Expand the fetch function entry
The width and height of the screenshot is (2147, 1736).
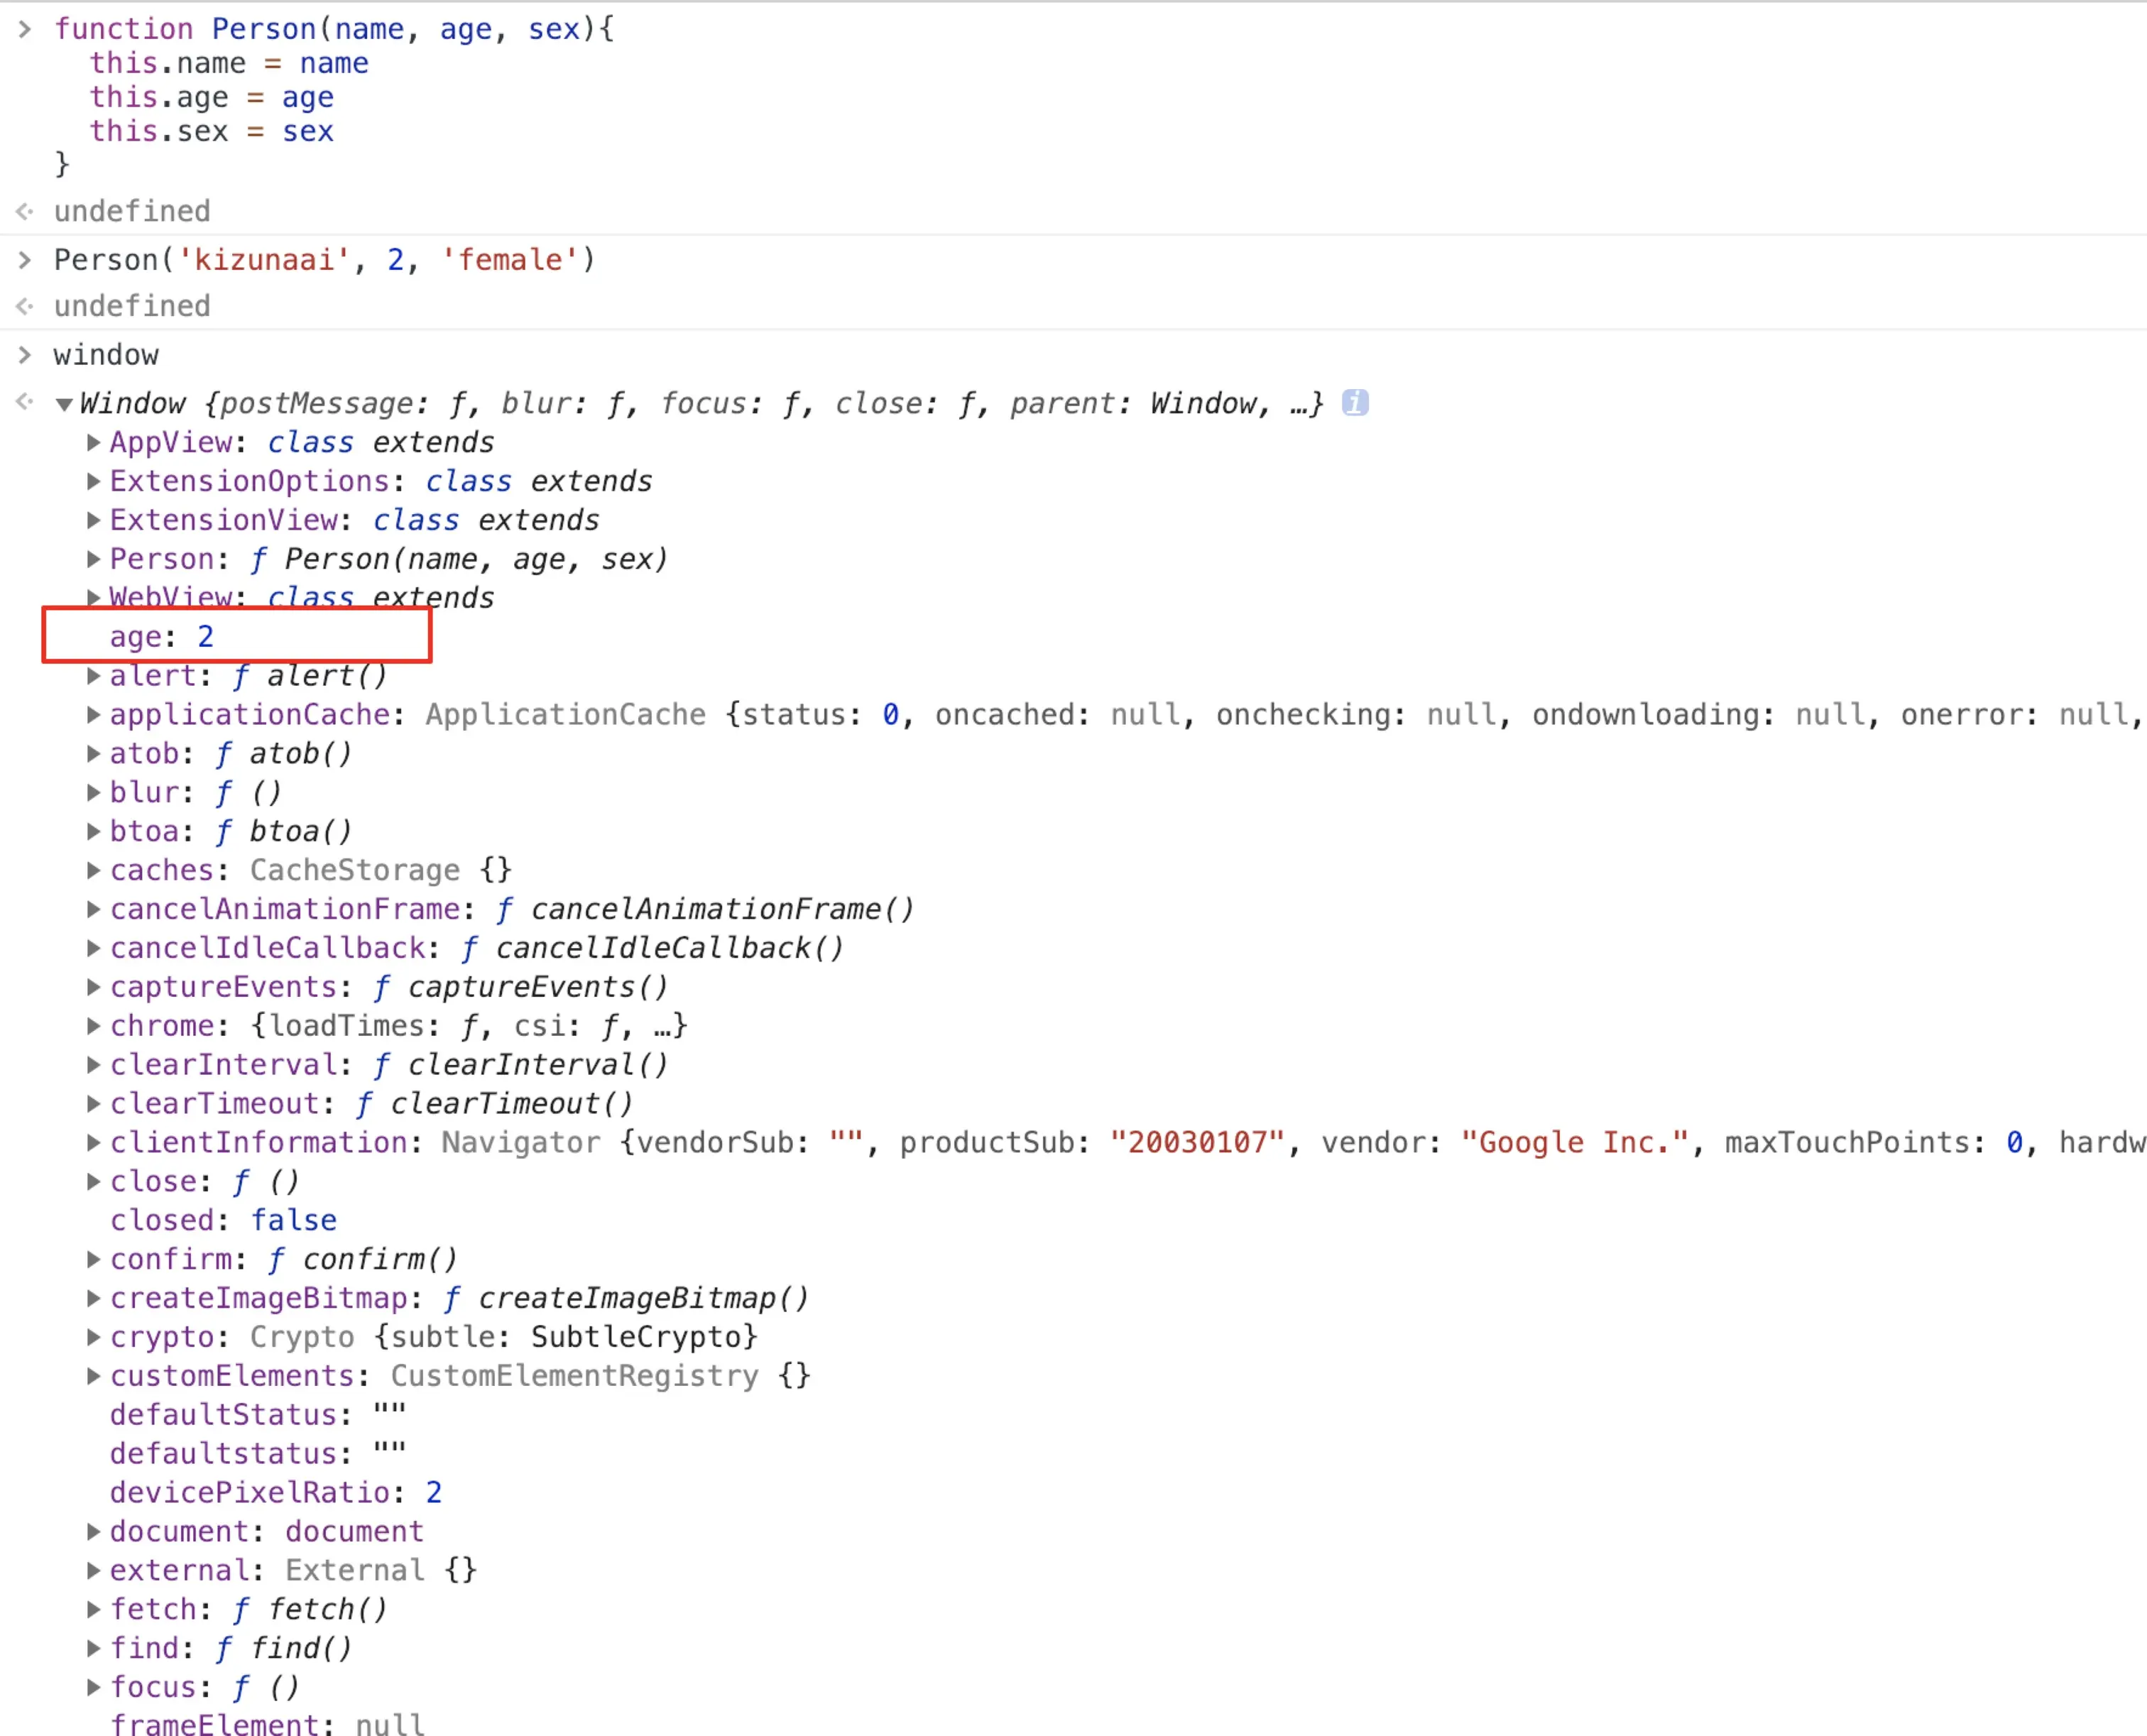(x=93, y=1609)
